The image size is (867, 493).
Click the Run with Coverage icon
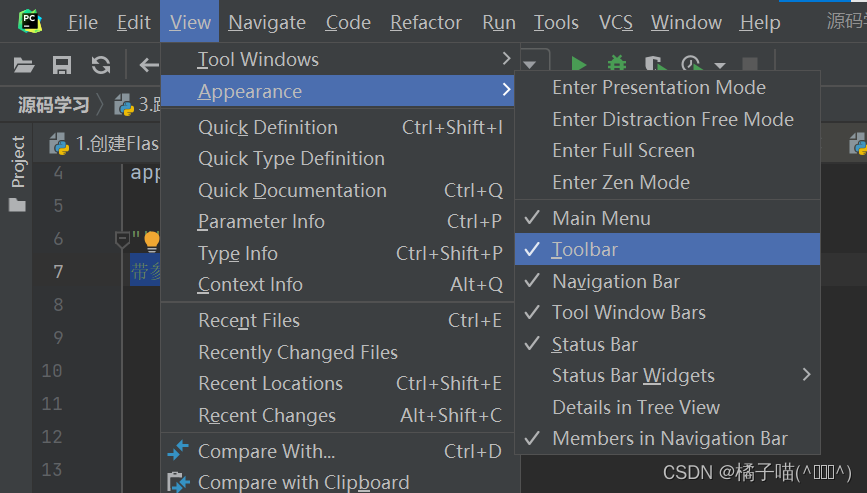655,64
